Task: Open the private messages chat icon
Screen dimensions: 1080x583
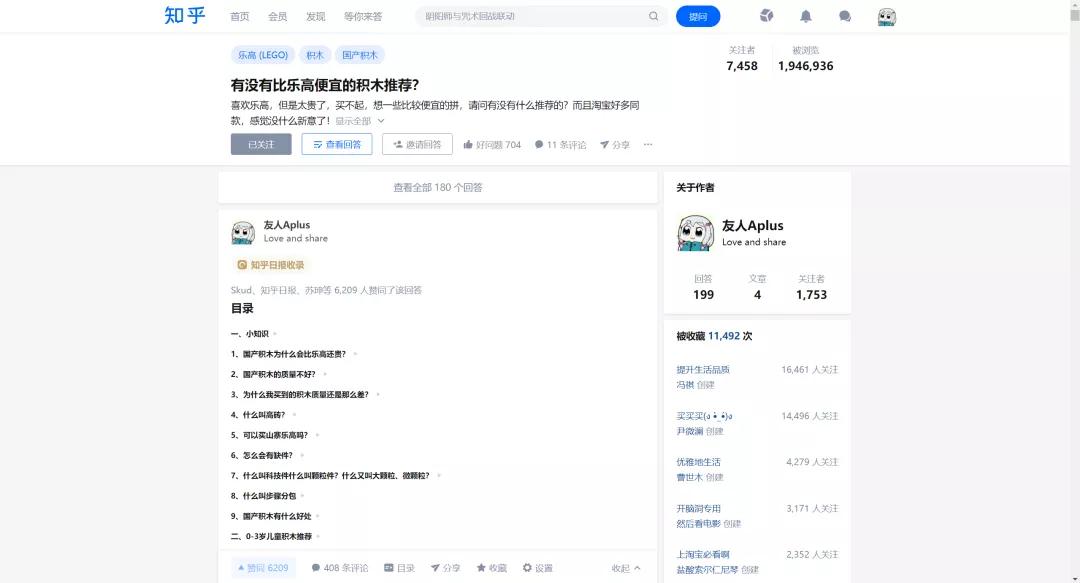Action: pos(844,16)
